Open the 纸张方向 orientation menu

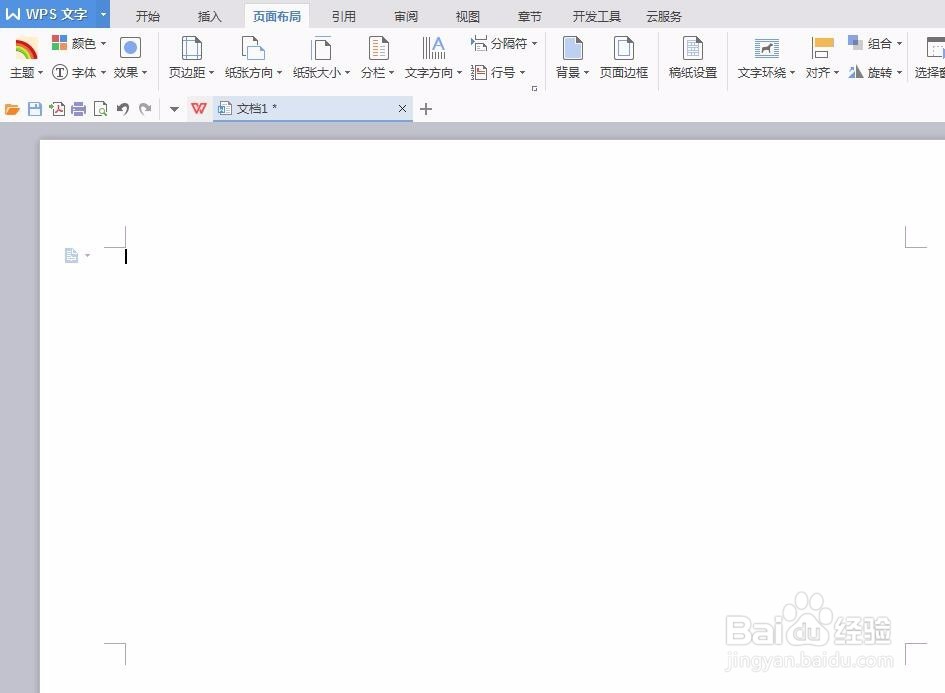253,58
